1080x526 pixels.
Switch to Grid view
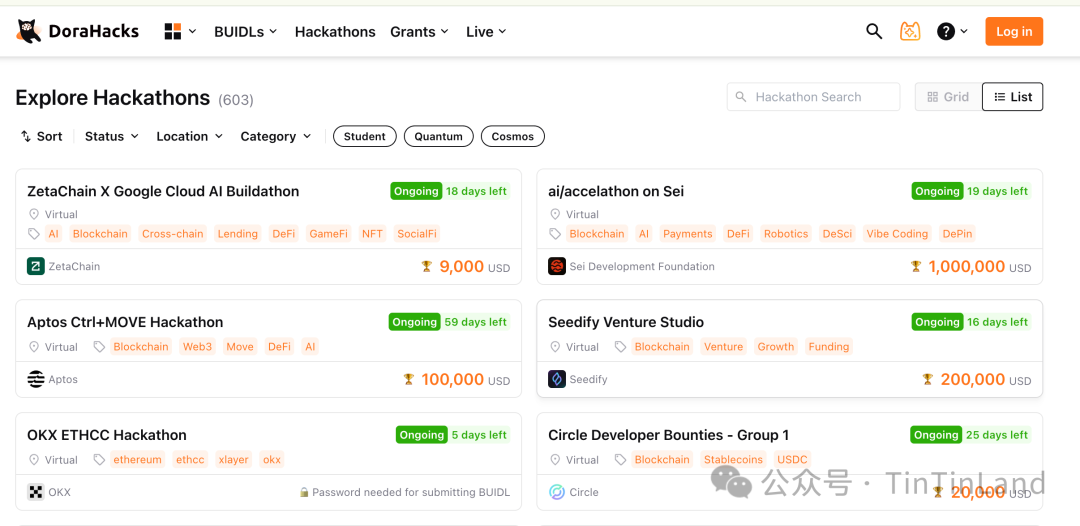click(948, 97)
